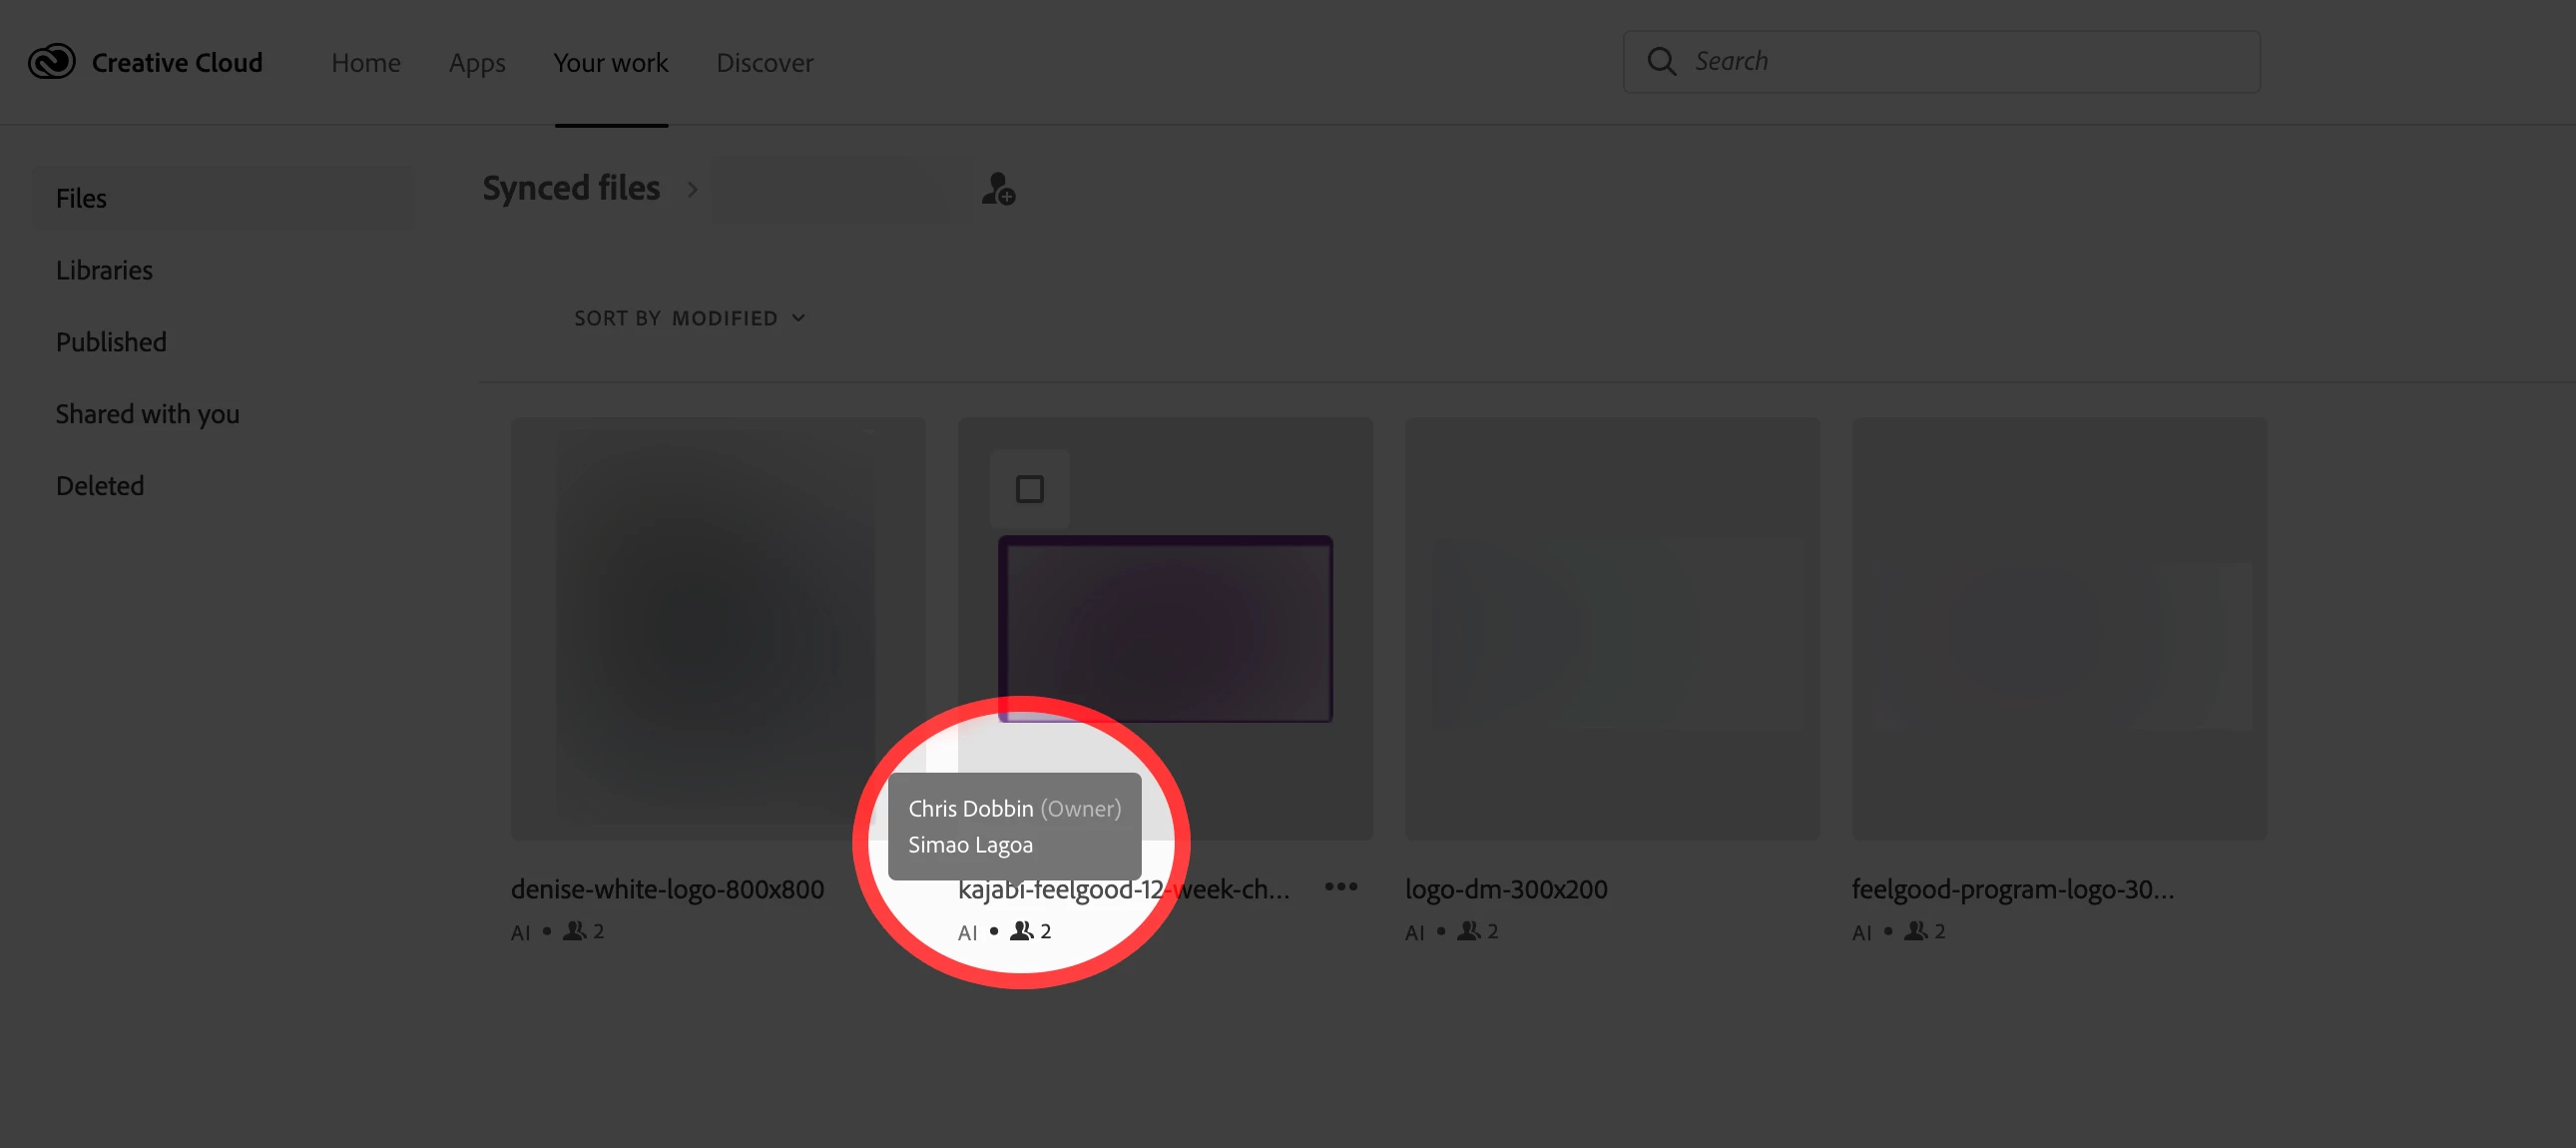Click collaborators icon under feelgood-program-logo file
The width and height of the screenshot is (2576, 1148).
point(1915,931)
